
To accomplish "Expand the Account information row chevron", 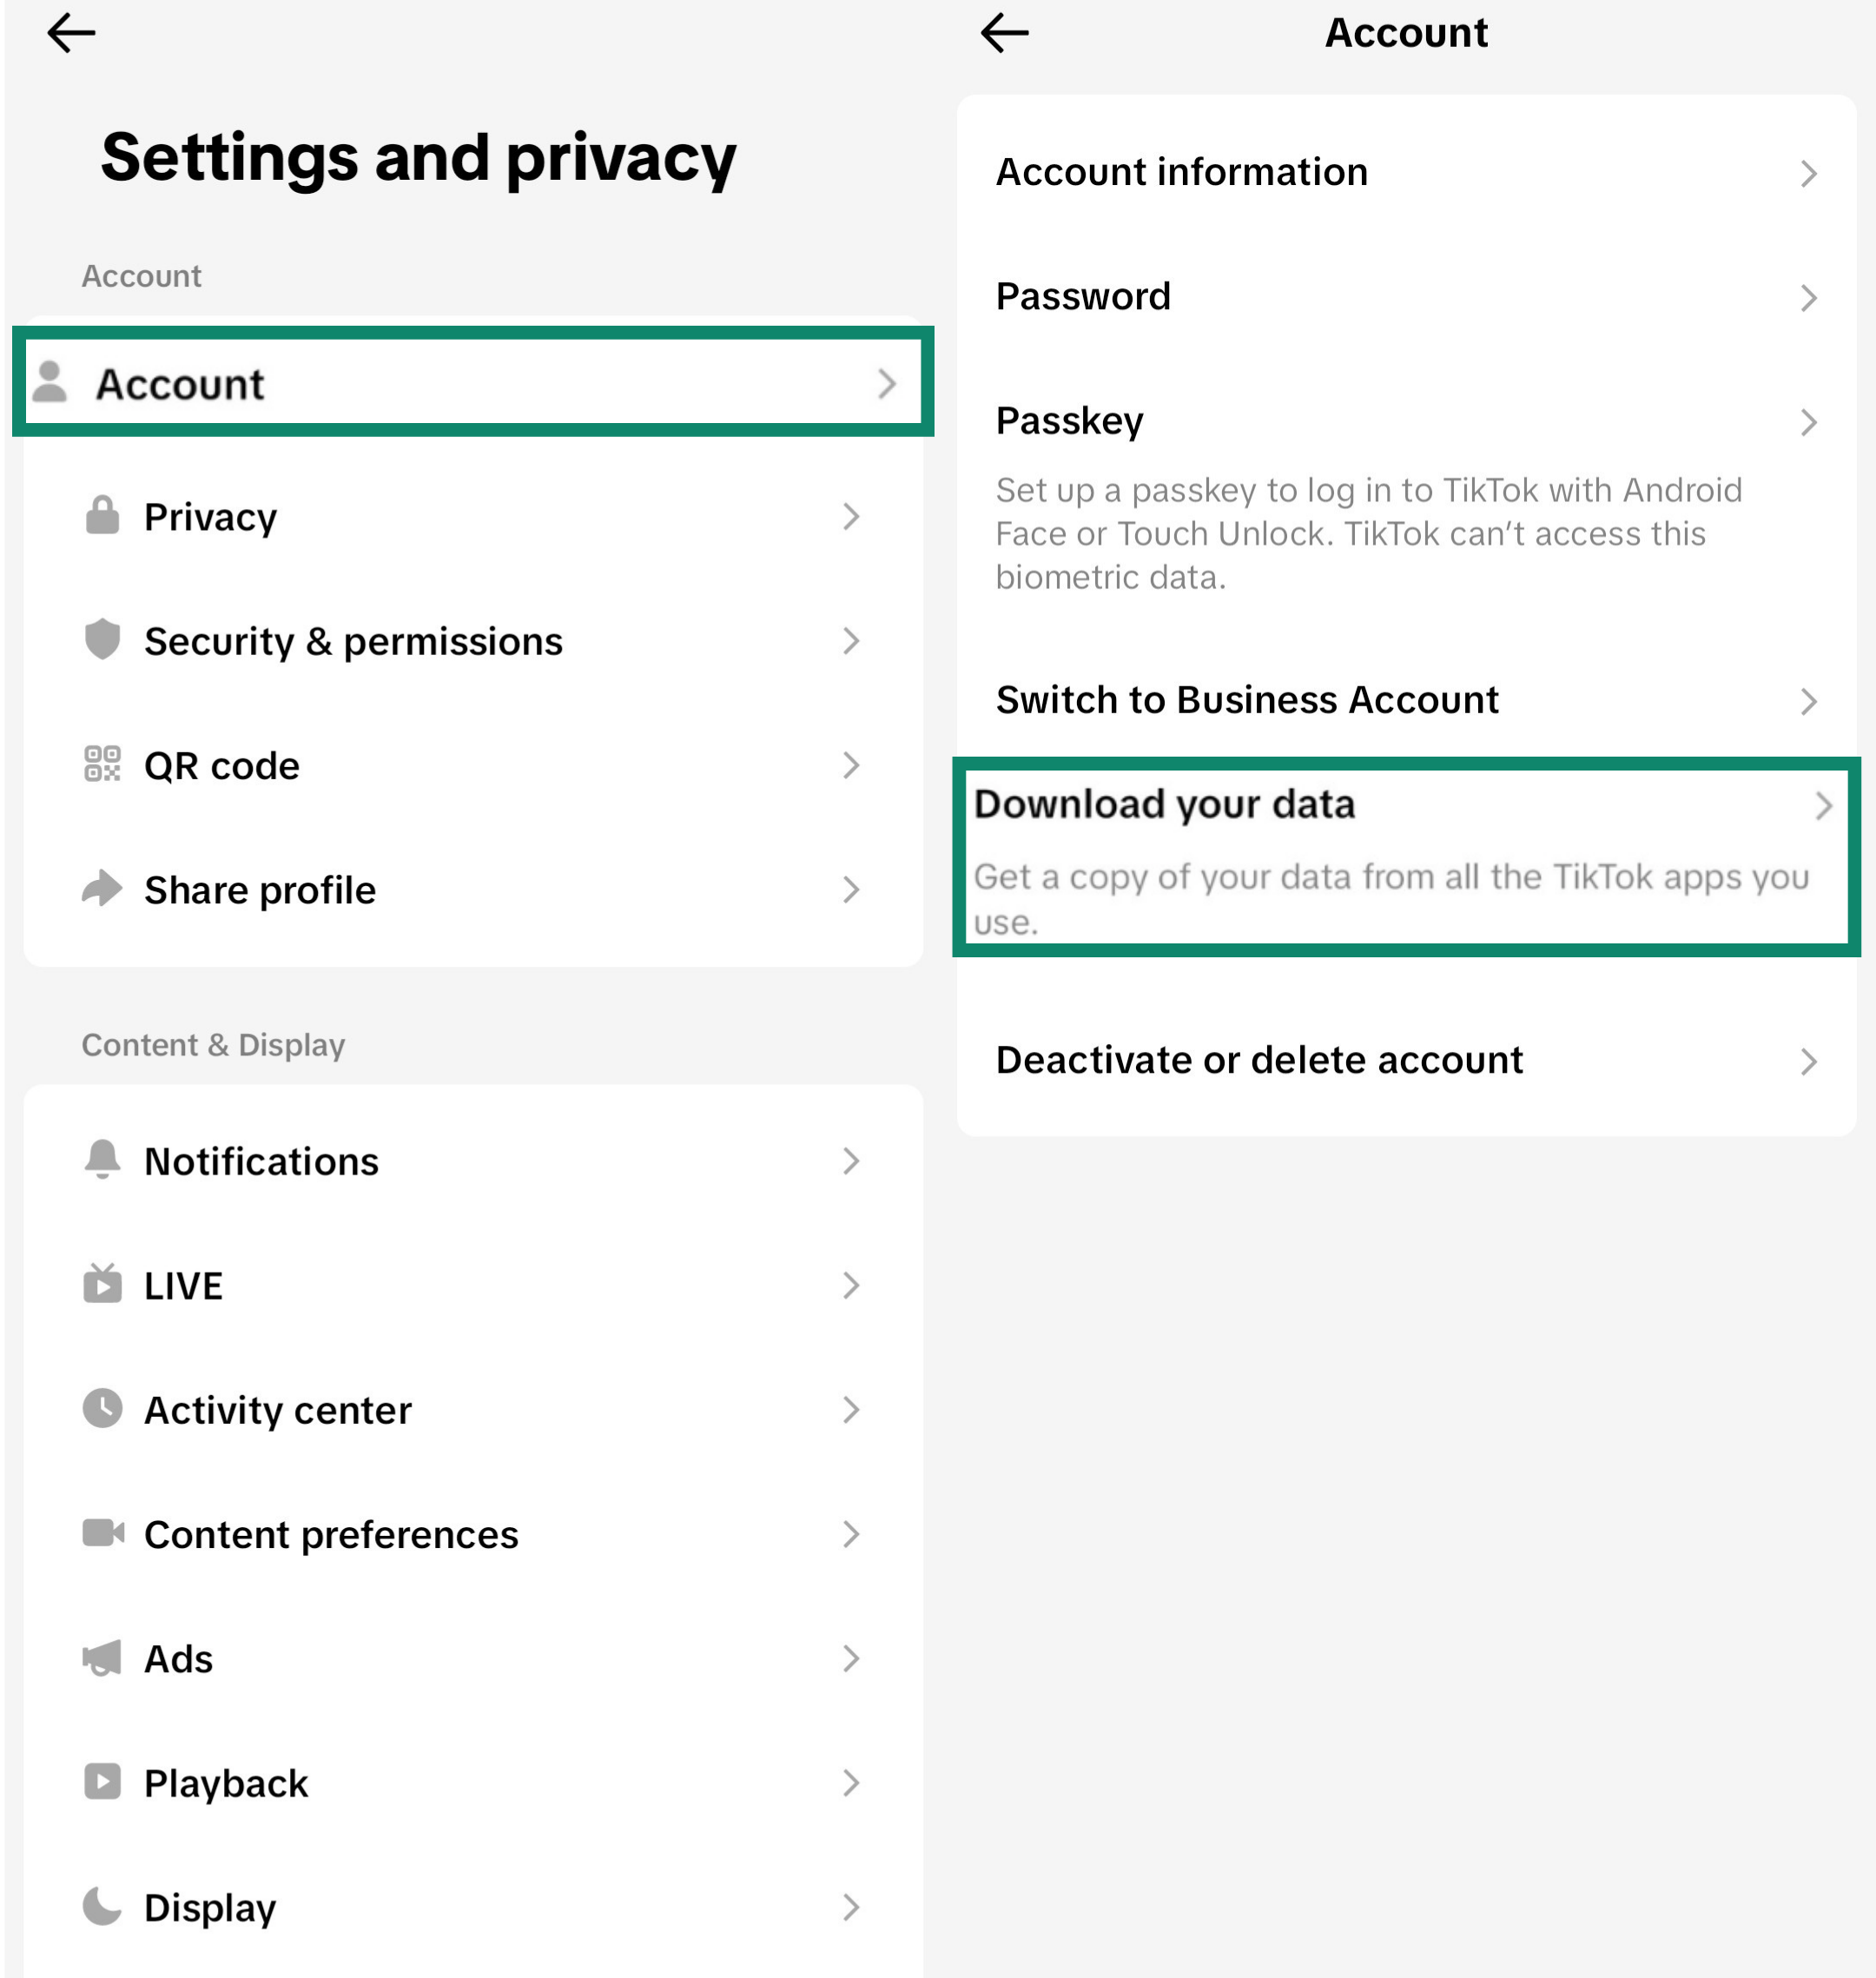I will click(x=1808, y=172).
